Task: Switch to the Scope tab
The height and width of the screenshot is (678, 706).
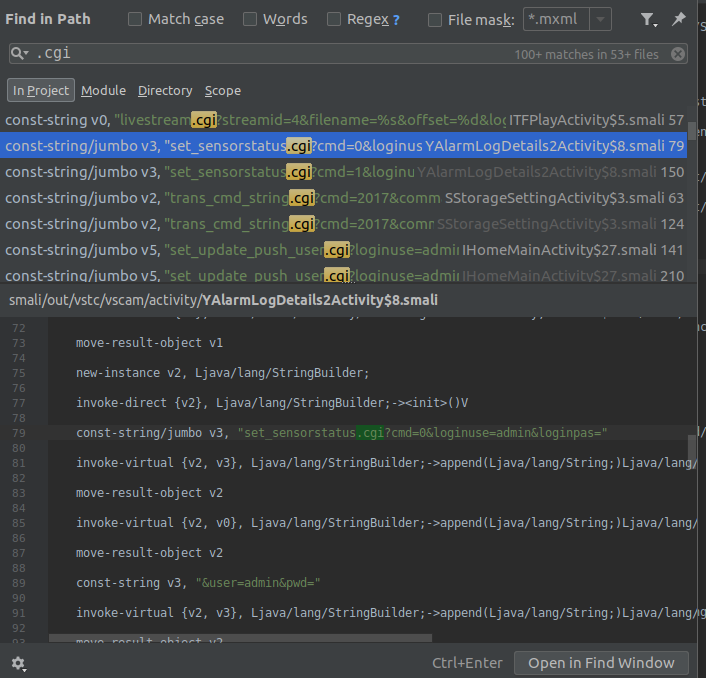Action: (x=223, y=90)
